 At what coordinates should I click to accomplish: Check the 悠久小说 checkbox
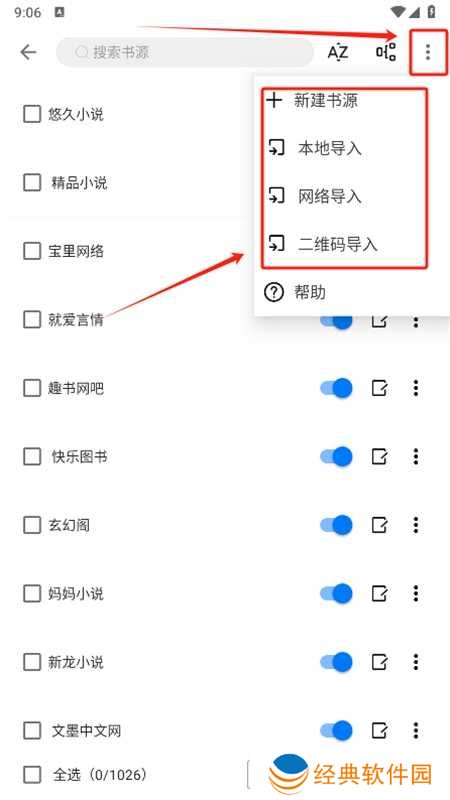(x=32, y=114)
